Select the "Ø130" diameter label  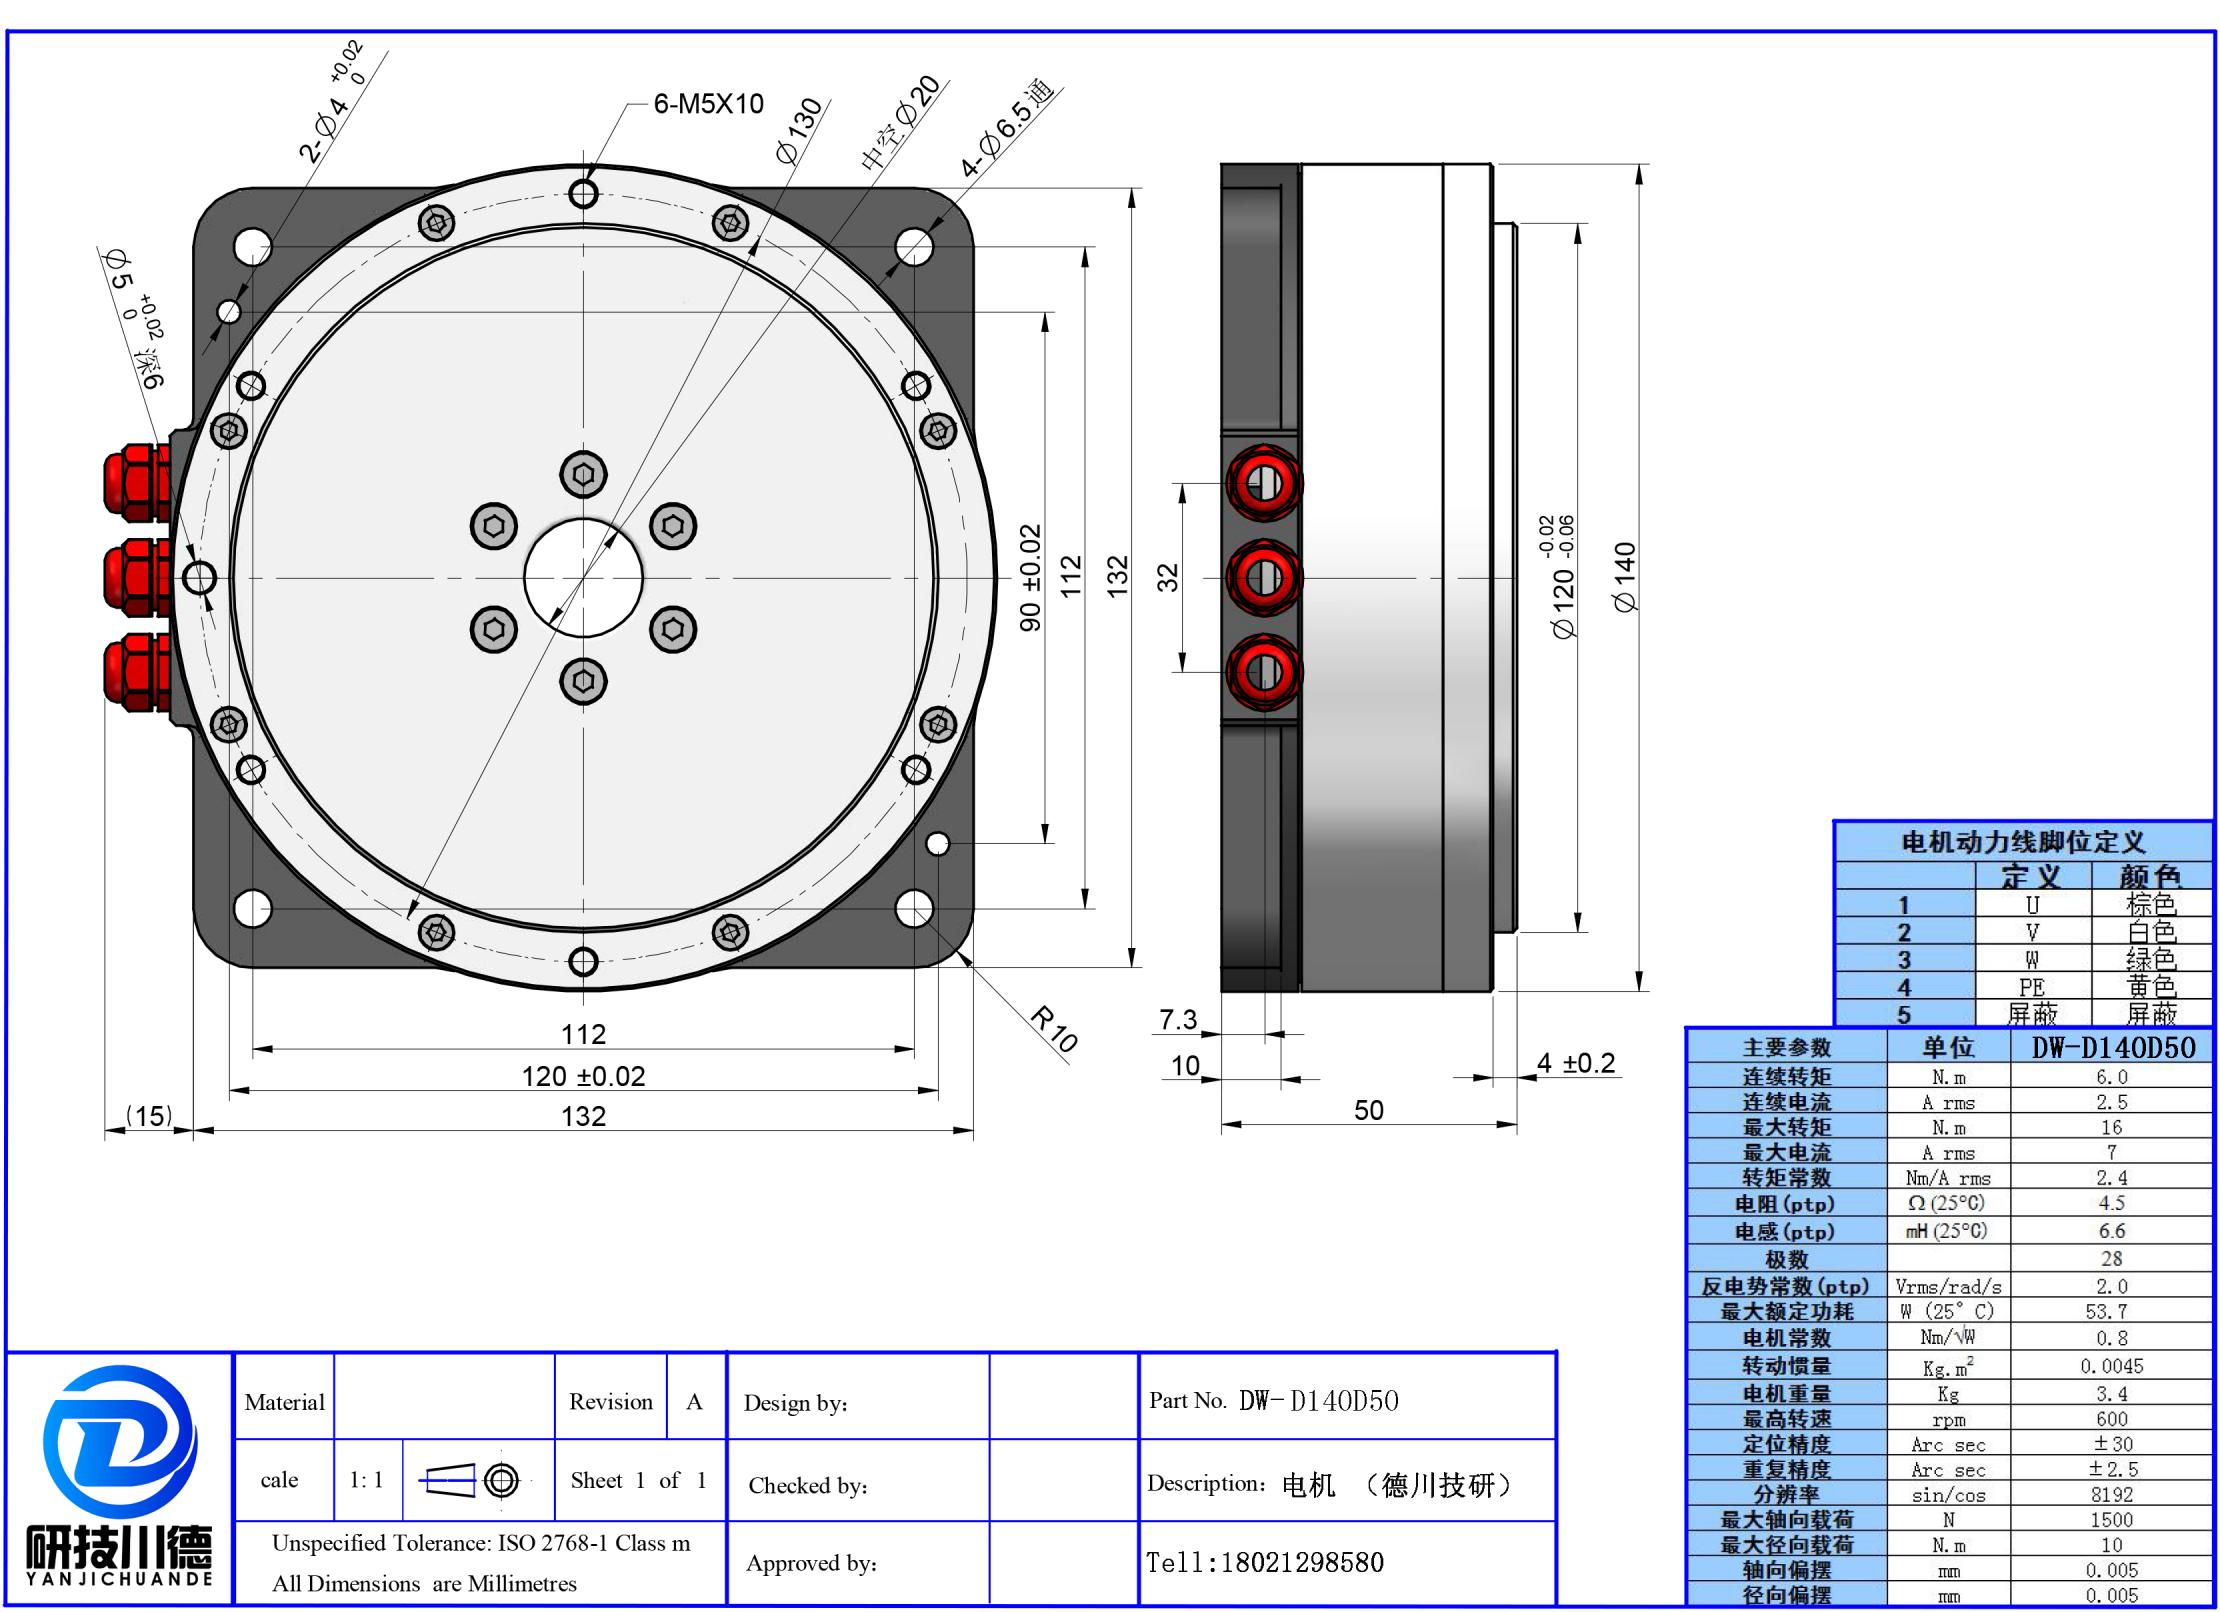(800, 131)
